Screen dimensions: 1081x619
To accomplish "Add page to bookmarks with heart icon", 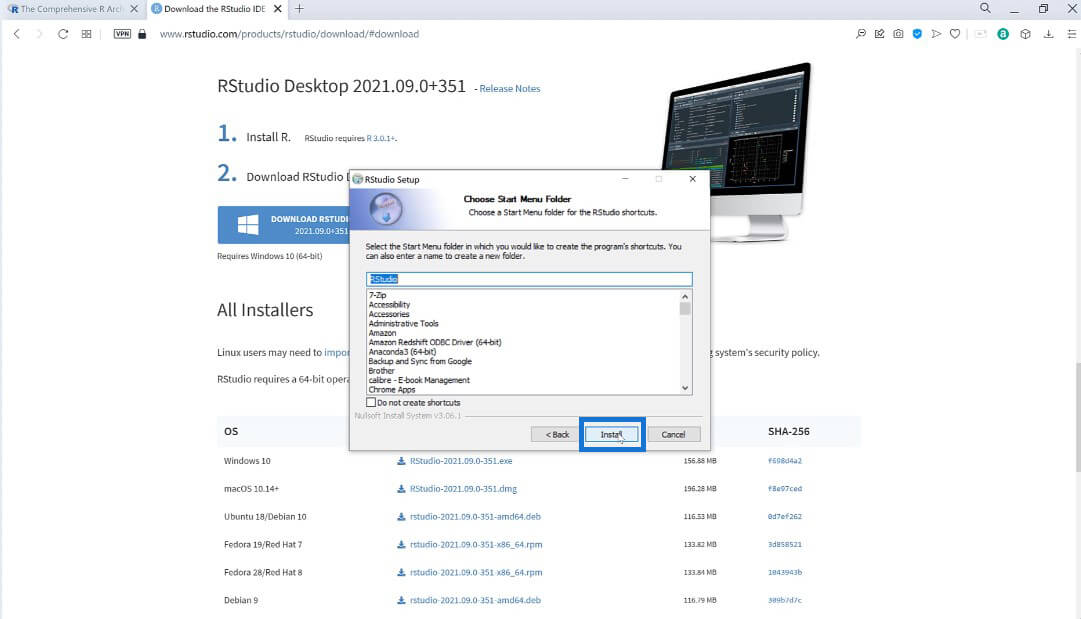I will (x=955, y=34).
